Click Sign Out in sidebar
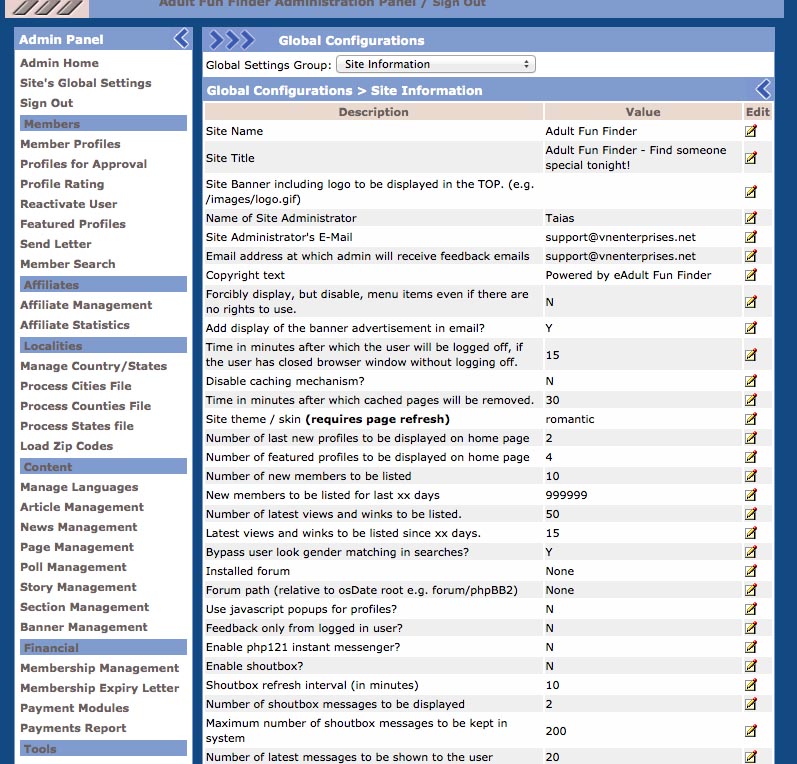 (46, 103)
